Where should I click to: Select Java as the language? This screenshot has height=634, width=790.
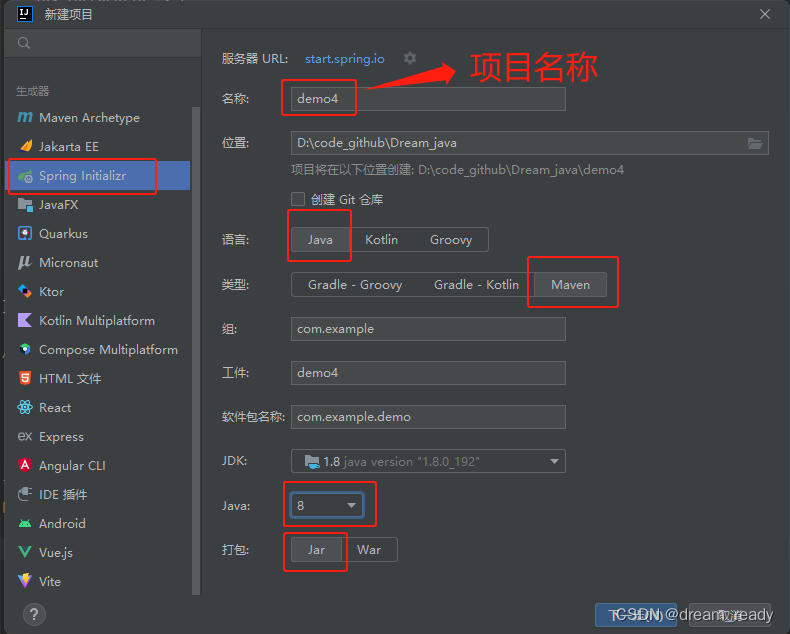point(320,240)
